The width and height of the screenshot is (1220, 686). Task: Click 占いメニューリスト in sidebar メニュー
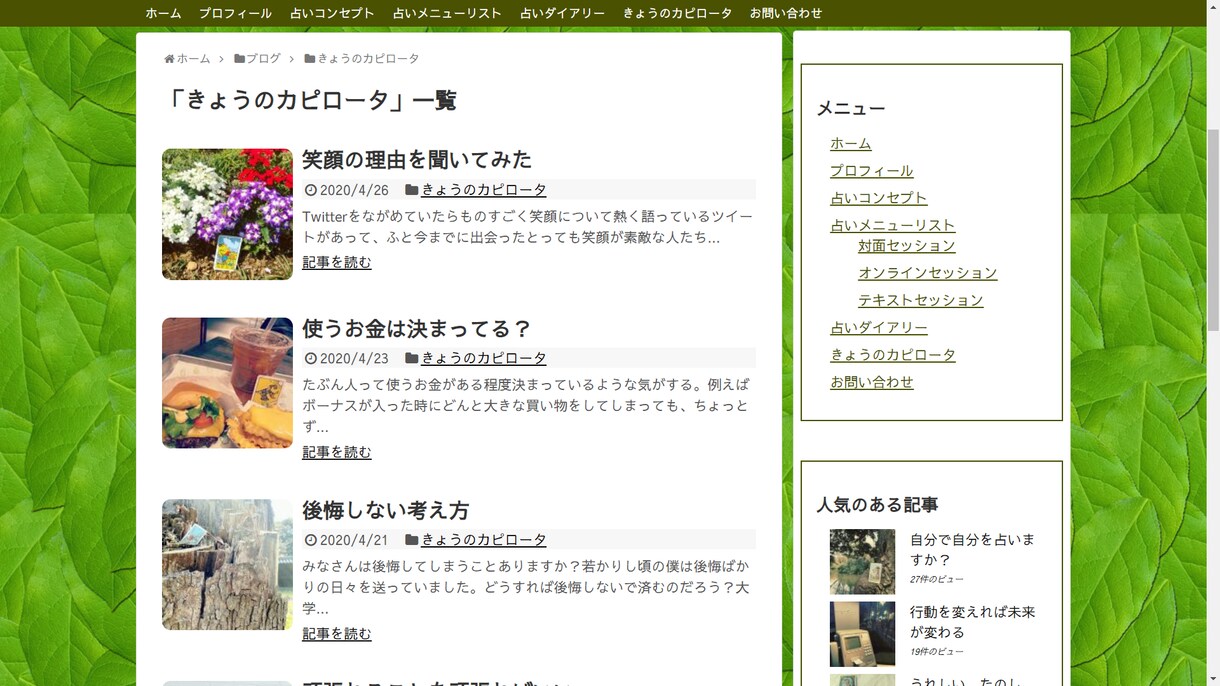[x=893, y=226]
